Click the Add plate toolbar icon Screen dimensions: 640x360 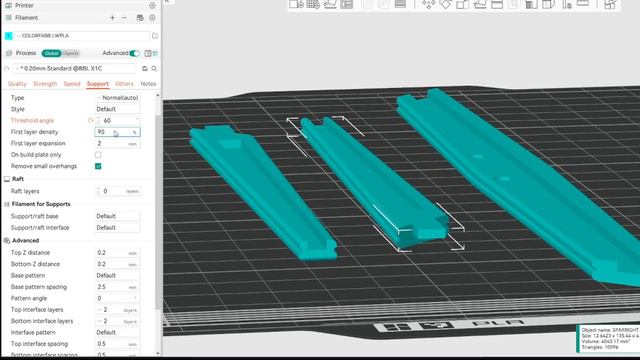coord(313,4)
